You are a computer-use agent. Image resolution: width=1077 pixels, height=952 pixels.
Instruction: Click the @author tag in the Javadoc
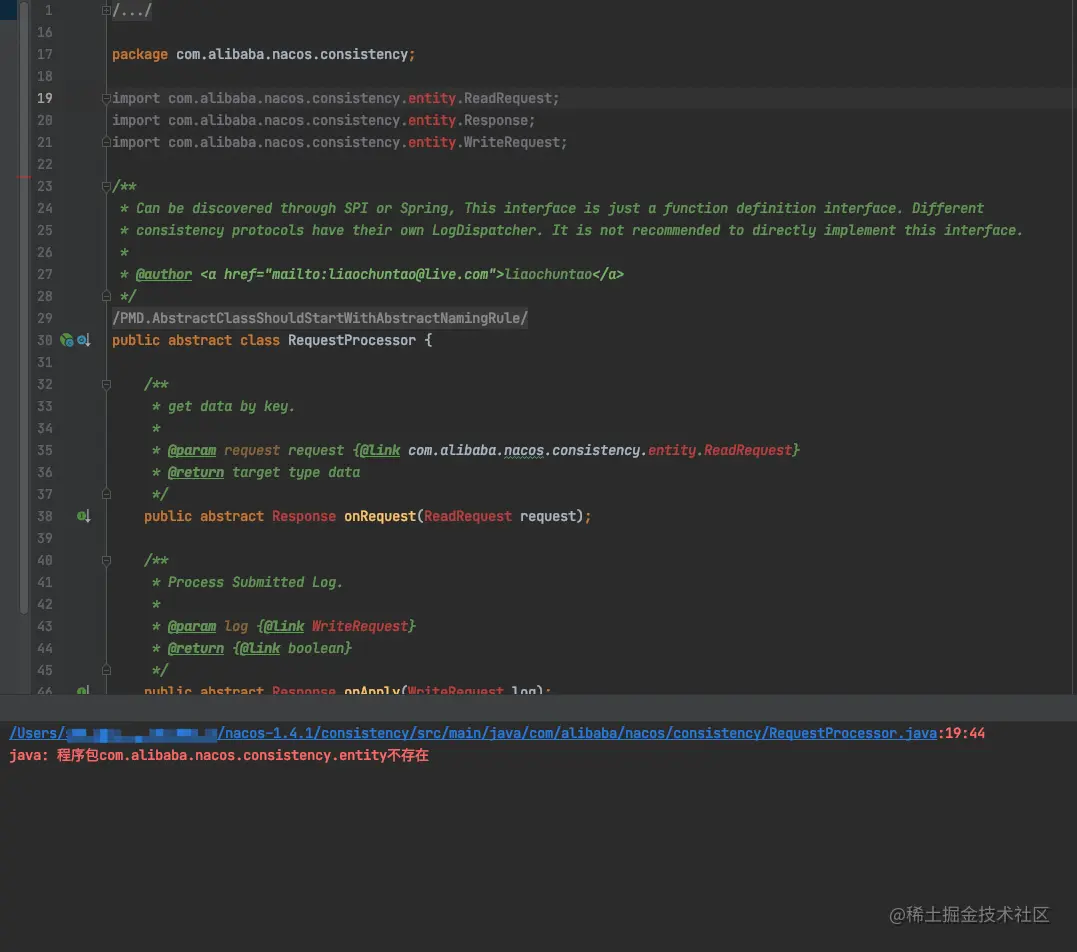click(x=163, y=274)
